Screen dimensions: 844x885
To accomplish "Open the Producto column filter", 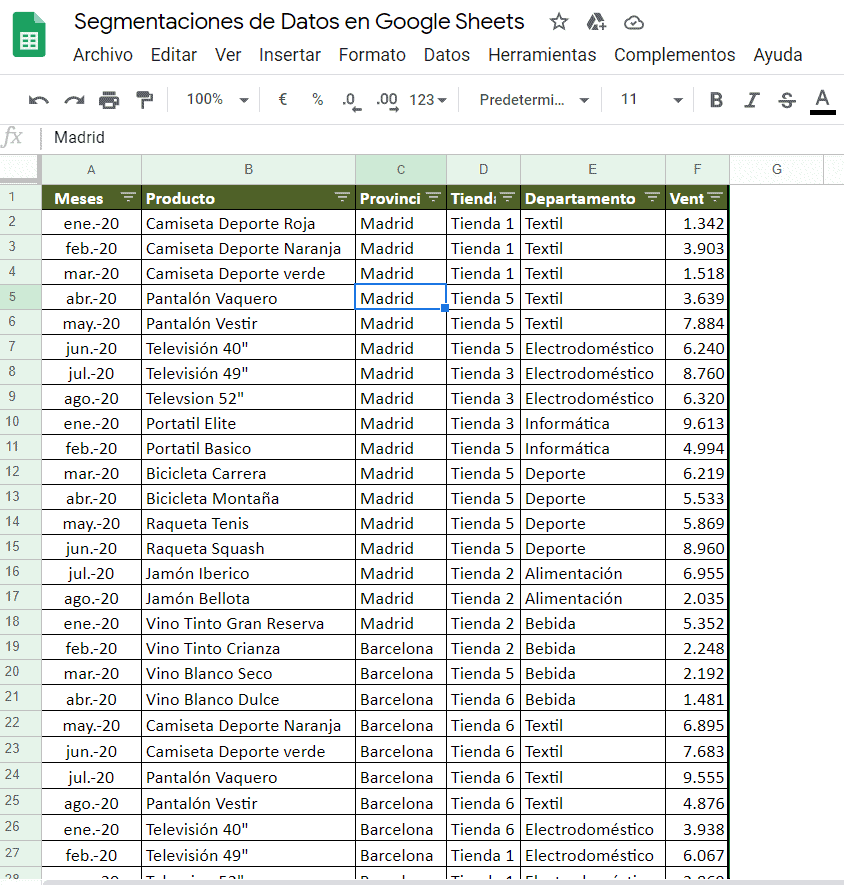I will [342, 197].
